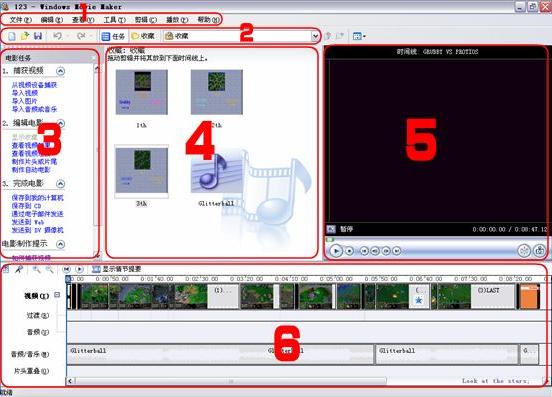Click the Forward to end preview button

click(397, 251)
